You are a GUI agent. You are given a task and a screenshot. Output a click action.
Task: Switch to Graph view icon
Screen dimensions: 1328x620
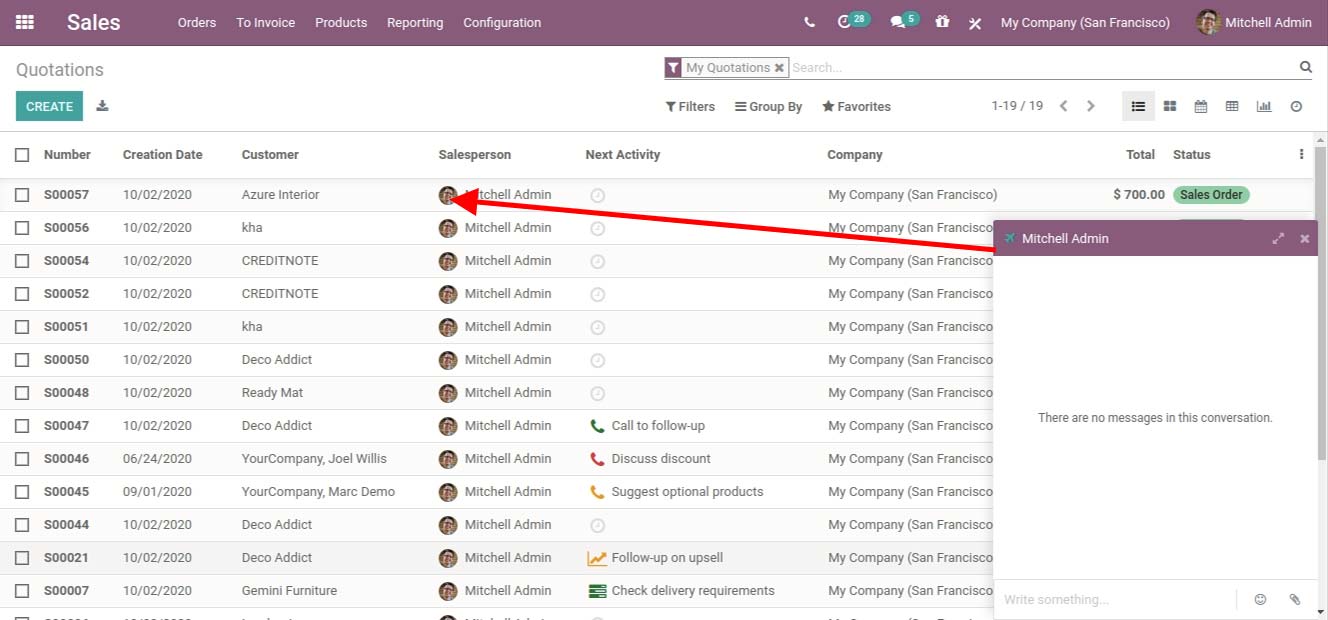(x=1264, y=106)
